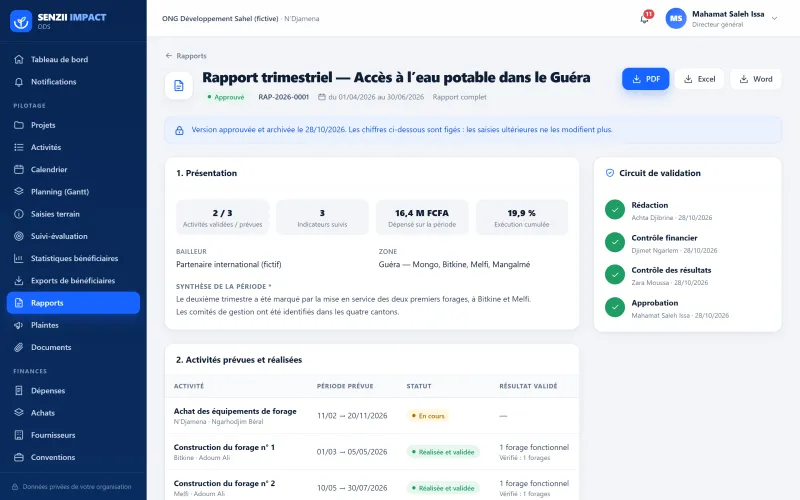Click Réalisée et validée badge for forage n° 1
This screenshot has height=500, width=800.
(443, 452)
